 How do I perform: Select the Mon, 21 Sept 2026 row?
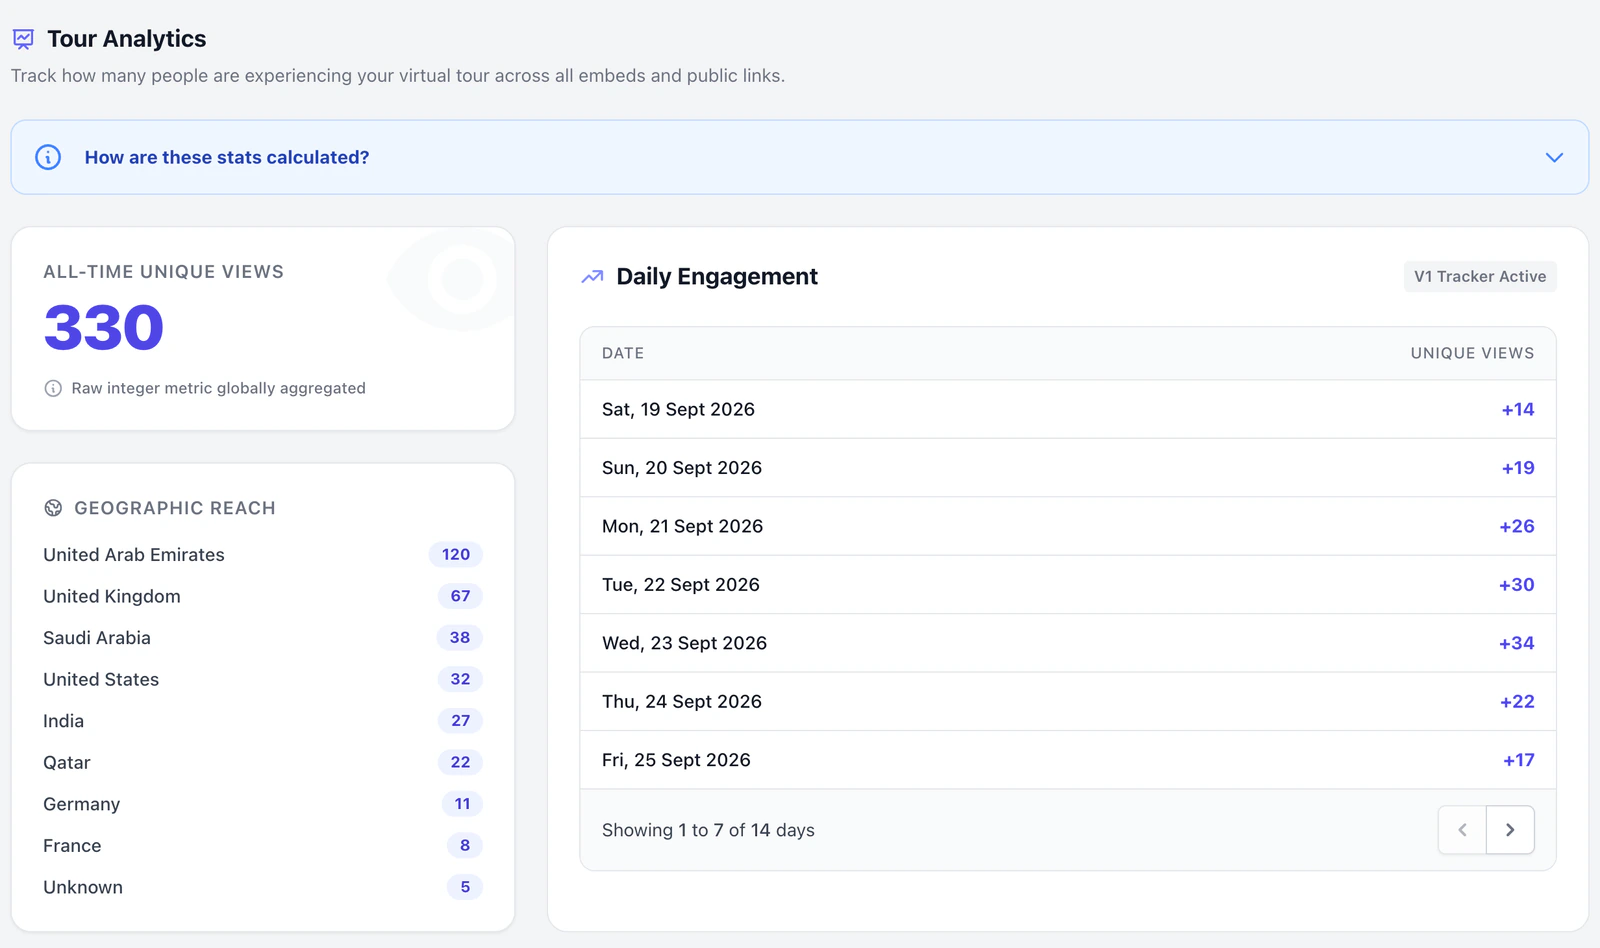[1068, 526]
